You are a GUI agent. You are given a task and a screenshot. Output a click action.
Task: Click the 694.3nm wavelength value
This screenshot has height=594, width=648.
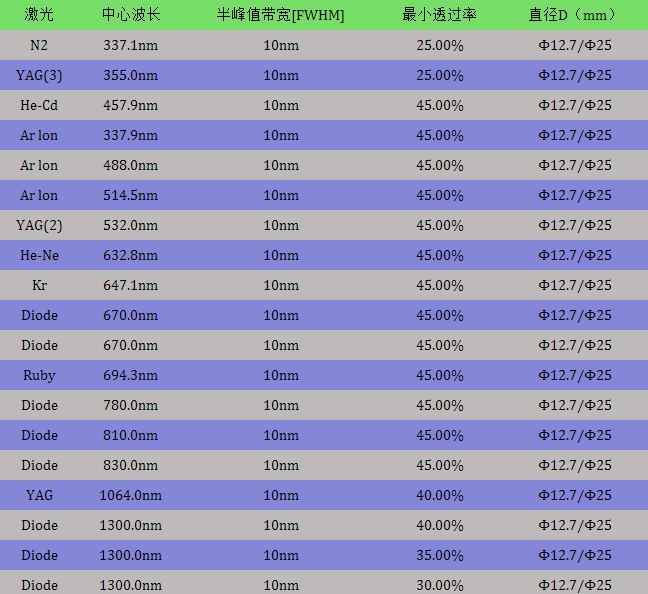(131, 375)
